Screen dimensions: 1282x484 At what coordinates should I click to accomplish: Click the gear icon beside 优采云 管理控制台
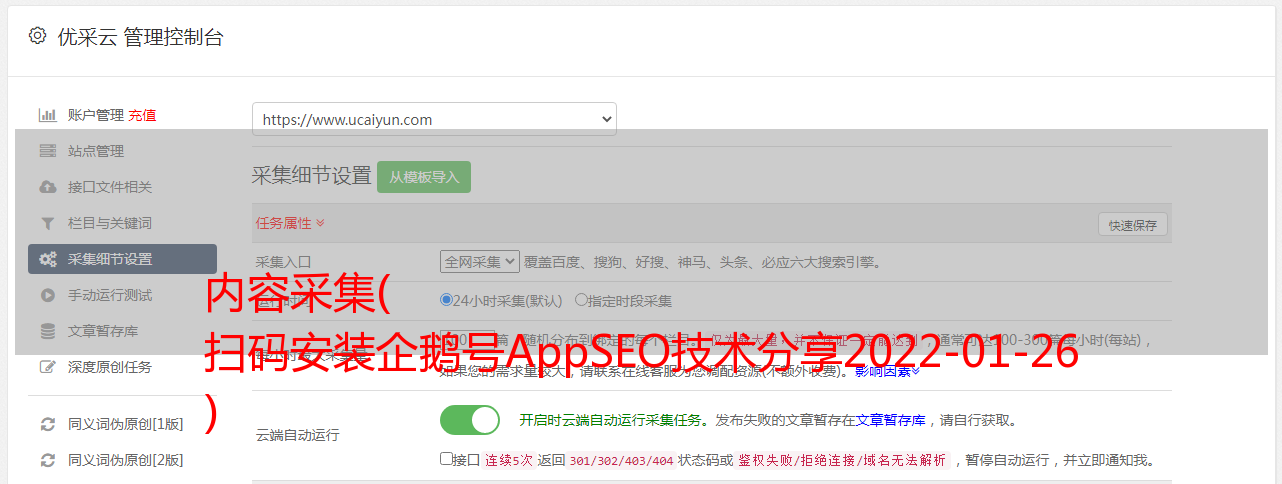[x=37, y=36]
